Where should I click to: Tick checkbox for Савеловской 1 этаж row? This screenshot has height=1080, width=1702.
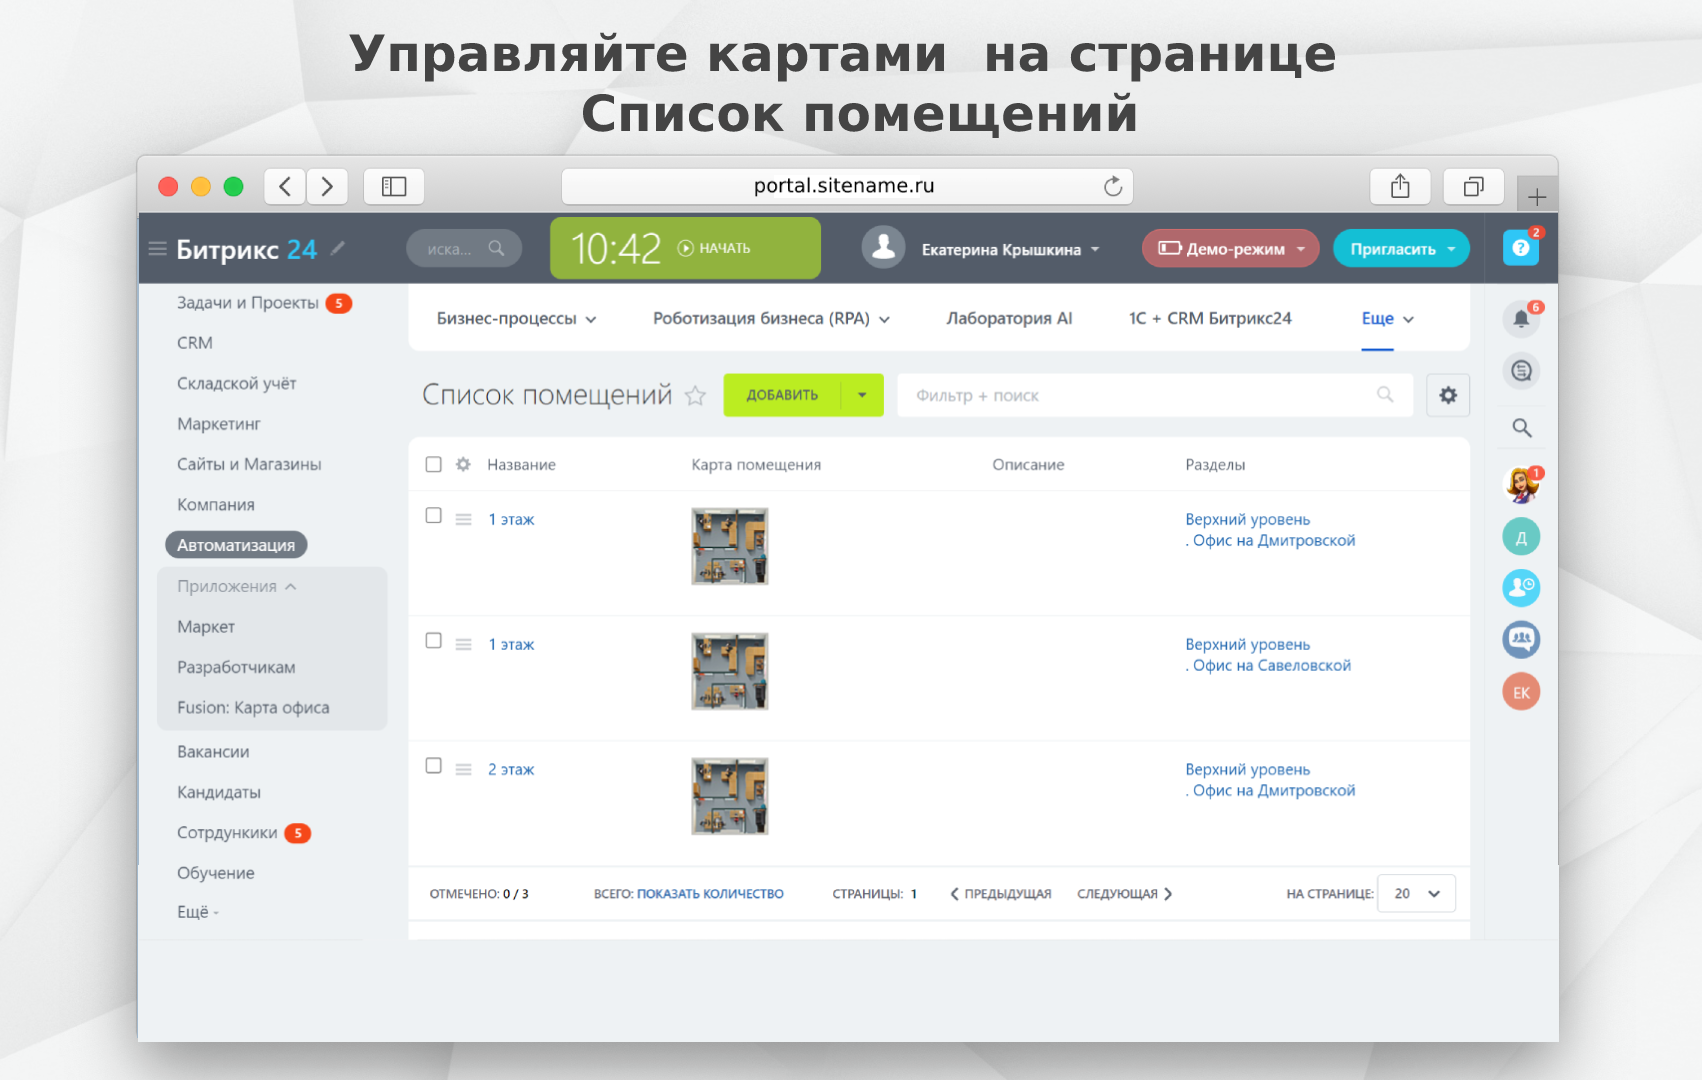coord(433,641)
